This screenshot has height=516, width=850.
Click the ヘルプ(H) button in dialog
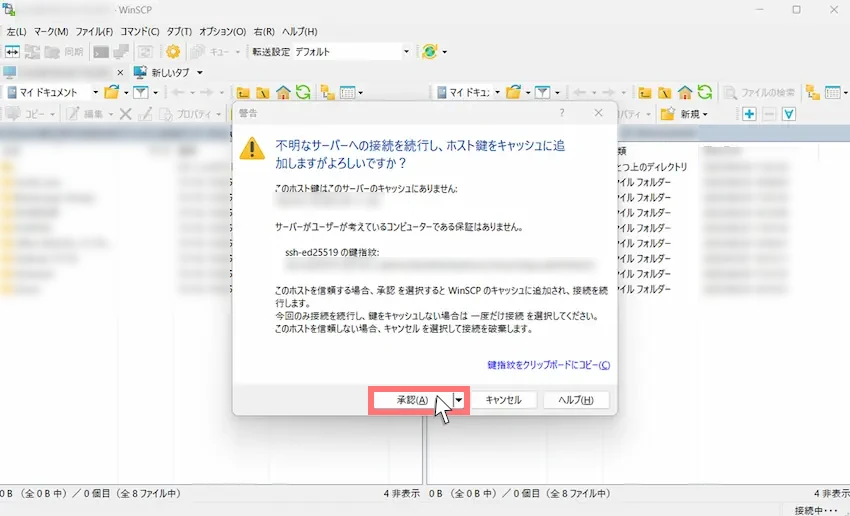coord(576,400)
